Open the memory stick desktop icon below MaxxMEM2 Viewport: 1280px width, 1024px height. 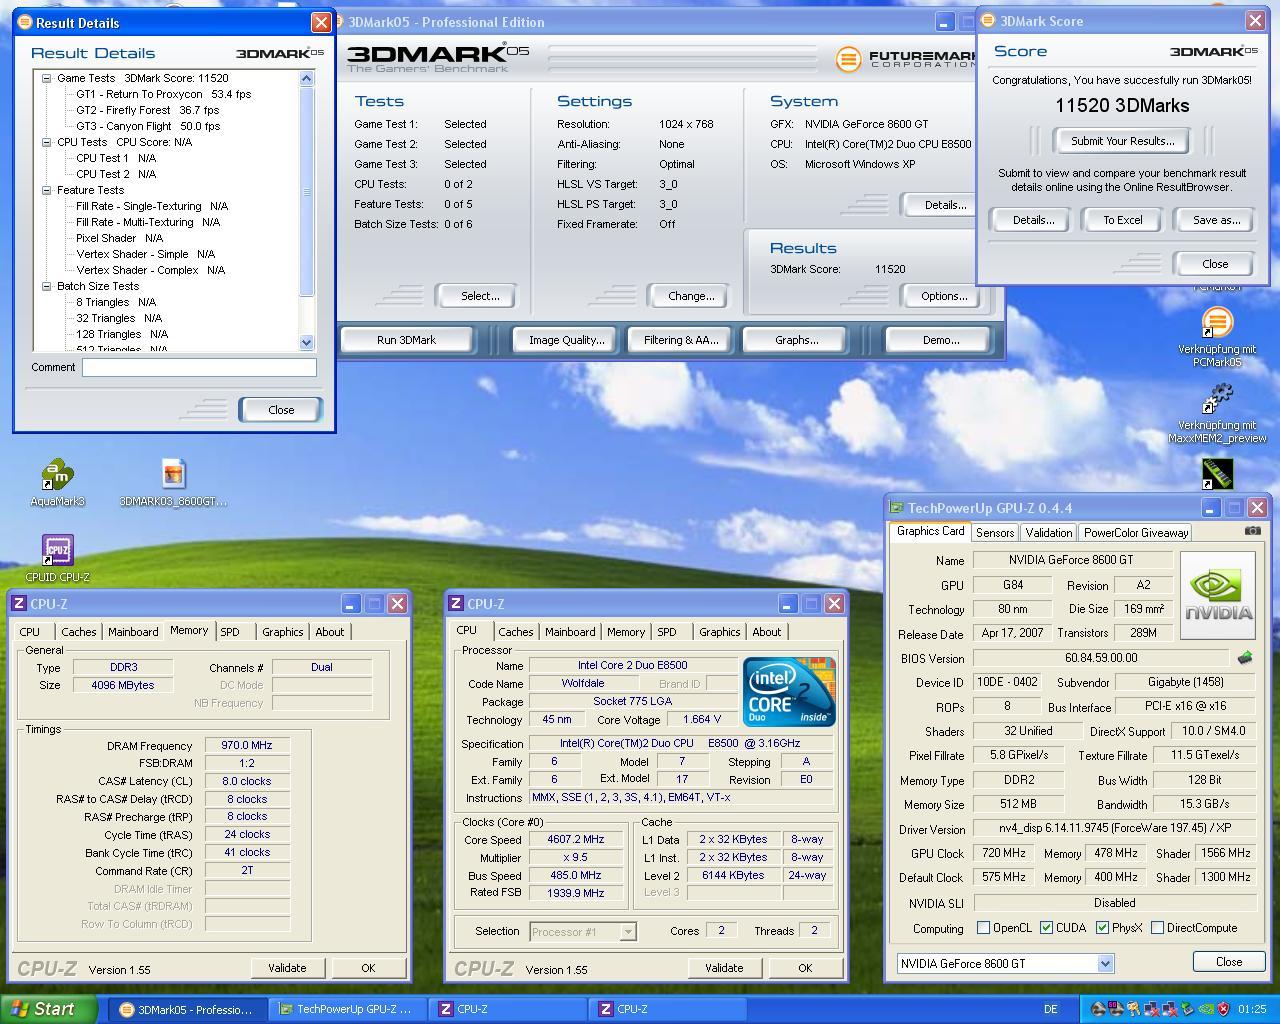pyautogui.click(x=1217, y=474)
